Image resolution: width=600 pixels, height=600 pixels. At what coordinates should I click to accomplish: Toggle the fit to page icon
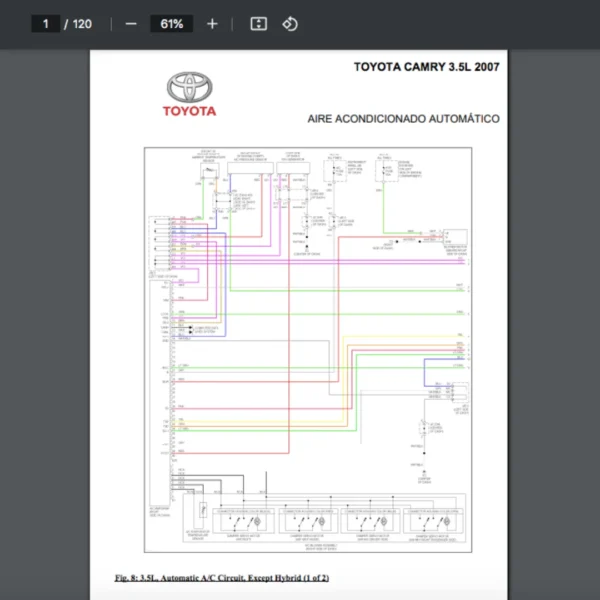258,23
